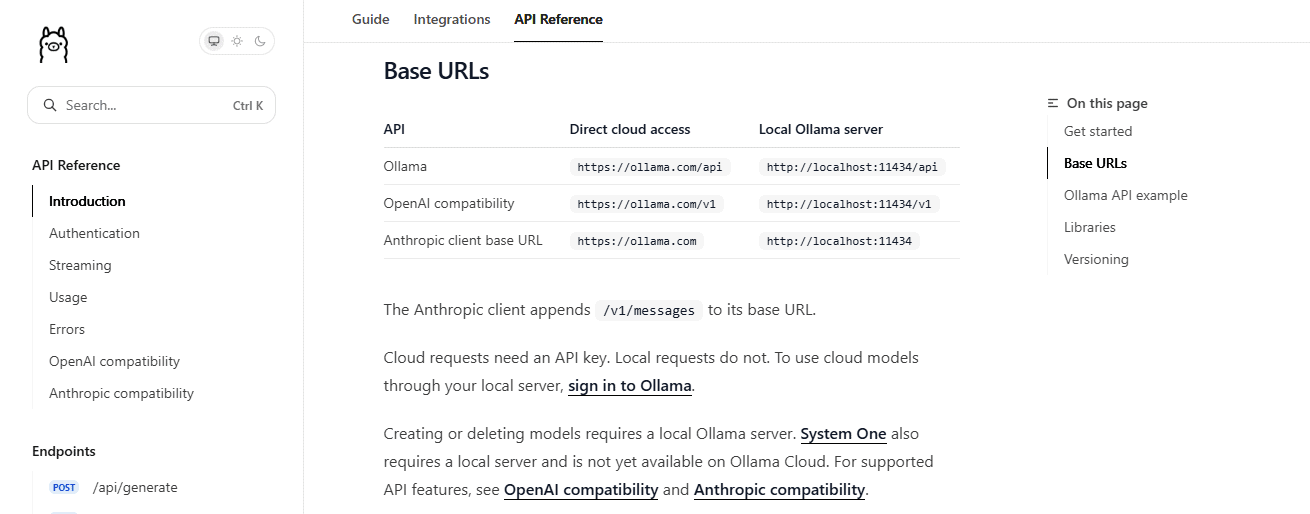1310x514 pixels.
Task: Jump to Versioning section
Action: click(x=1096, y=259)
